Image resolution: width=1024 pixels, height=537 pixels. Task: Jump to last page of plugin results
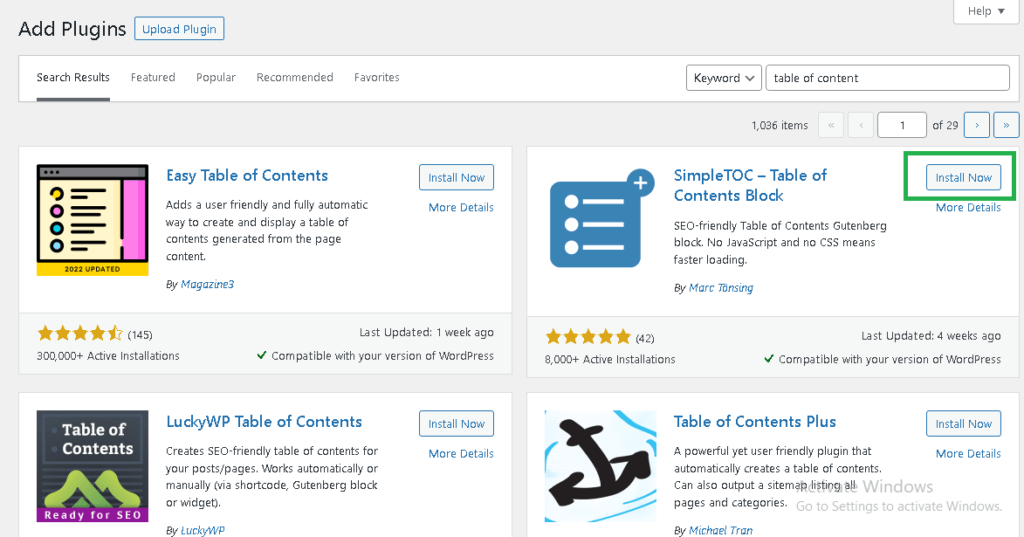[1006, 125]
